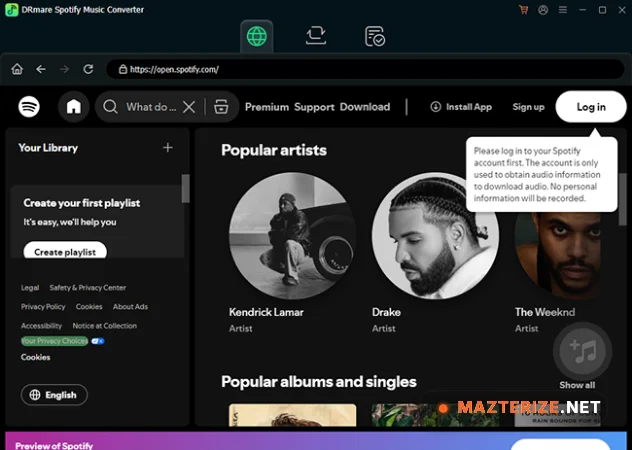Open the English language selector
This screenshot has width=632, height=450.
coord(54,395)
